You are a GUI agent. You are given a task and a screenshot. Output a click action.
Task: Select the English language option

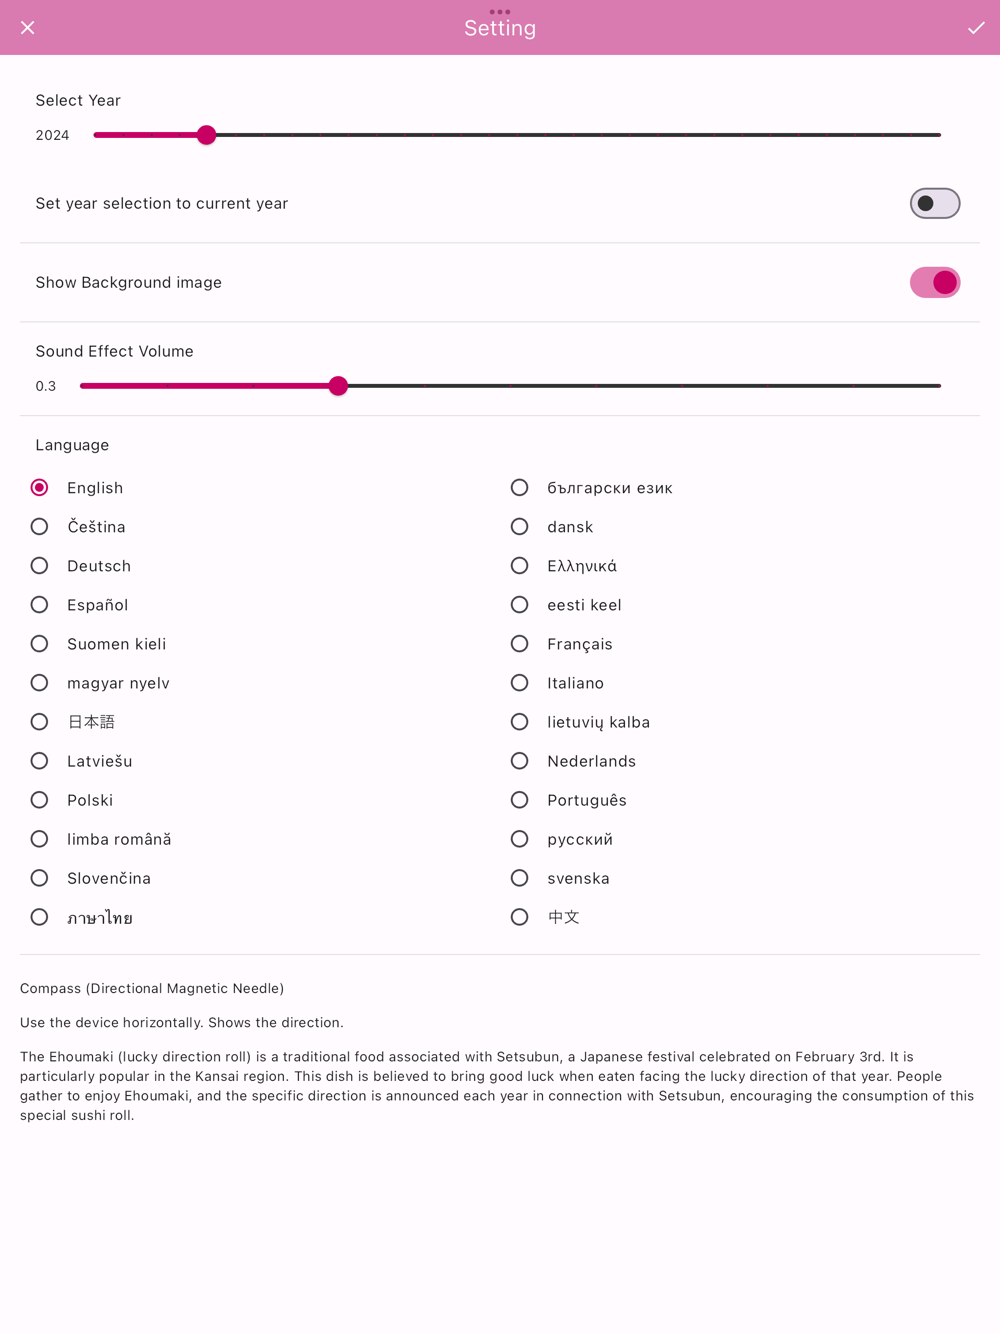(40, 488)
